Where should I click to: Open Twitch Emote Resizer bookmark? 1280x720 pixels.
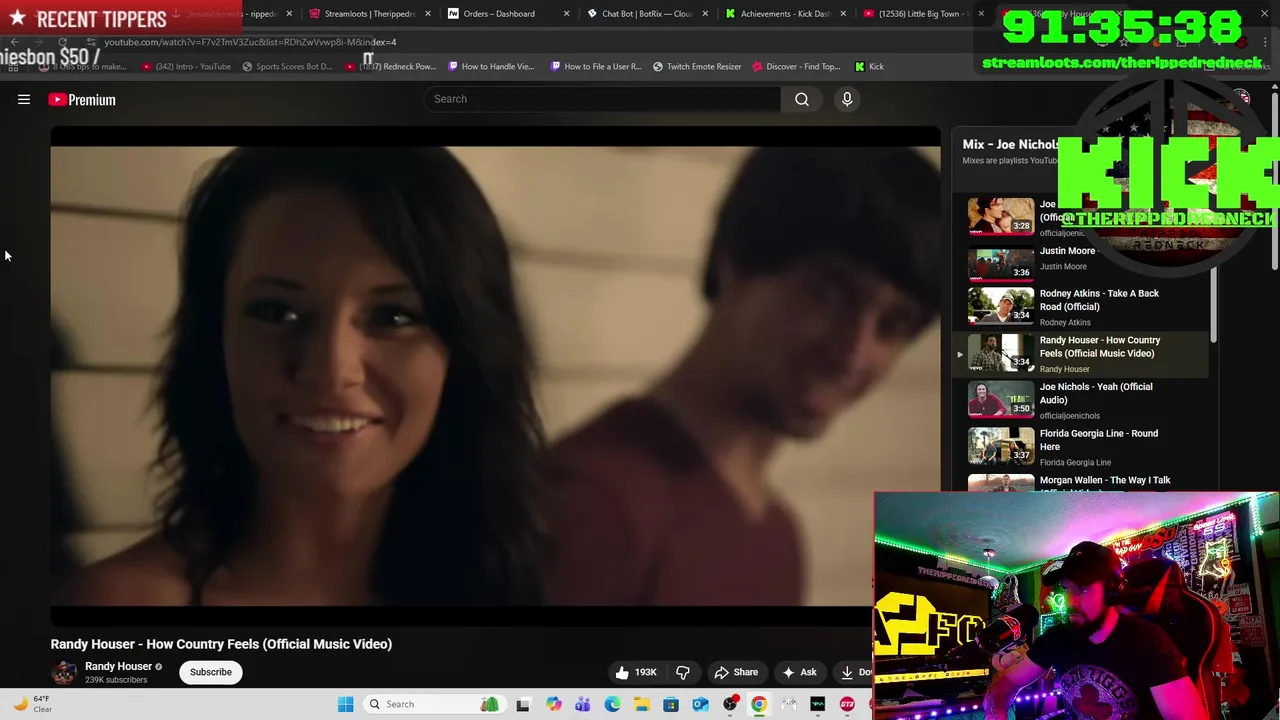[697, 66]
